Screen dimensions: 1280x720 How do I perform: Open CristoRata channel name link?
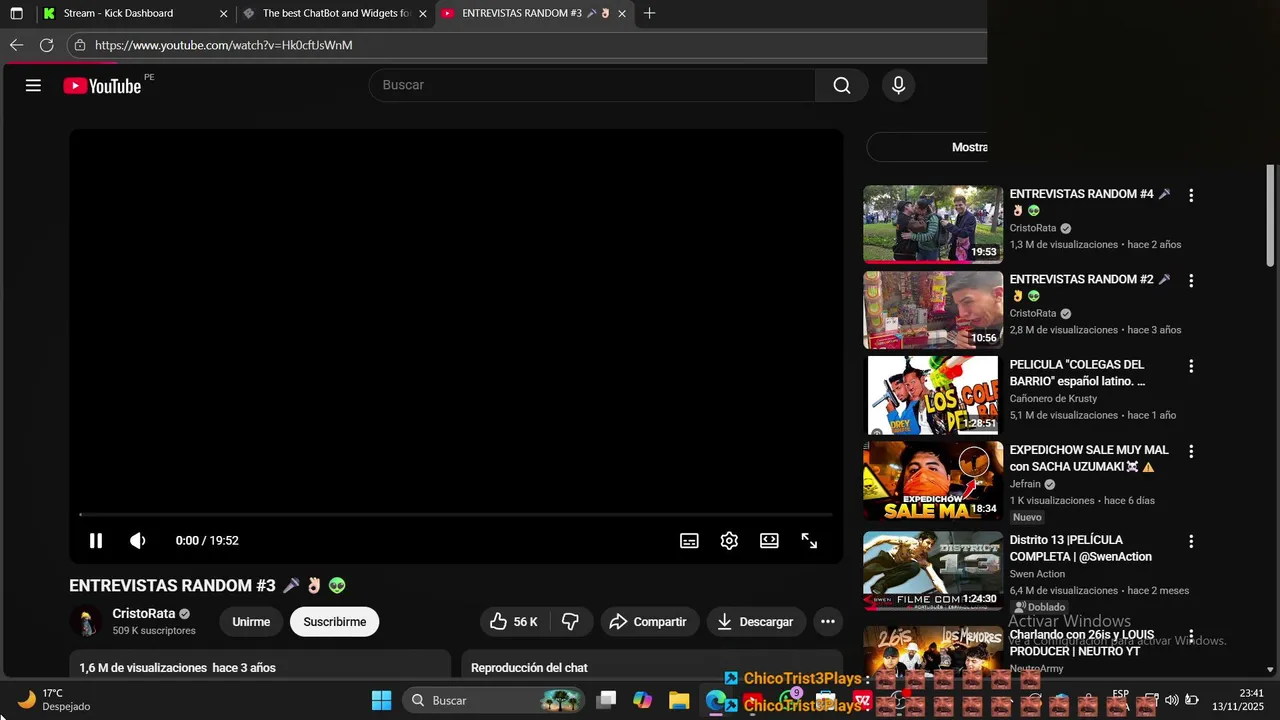point(144,613)
